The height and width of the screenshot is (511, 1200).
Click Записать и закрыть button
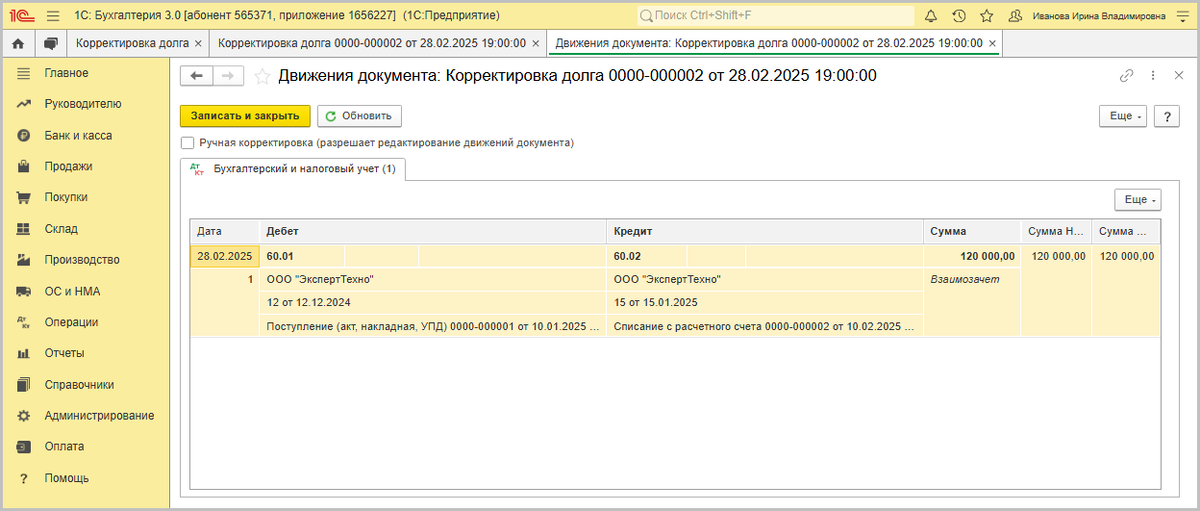point(245,116)
